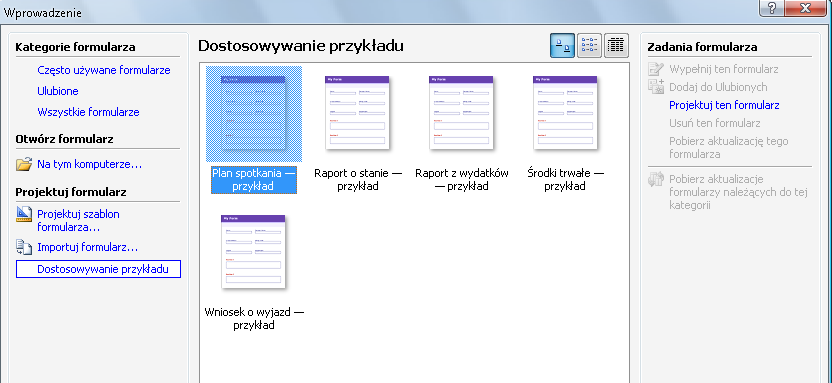Click Pobierz aktualizacje formularzy należących do kategorii
This screenshot has width=832, height=383.
pyautogui.click(x=738, y=192)
